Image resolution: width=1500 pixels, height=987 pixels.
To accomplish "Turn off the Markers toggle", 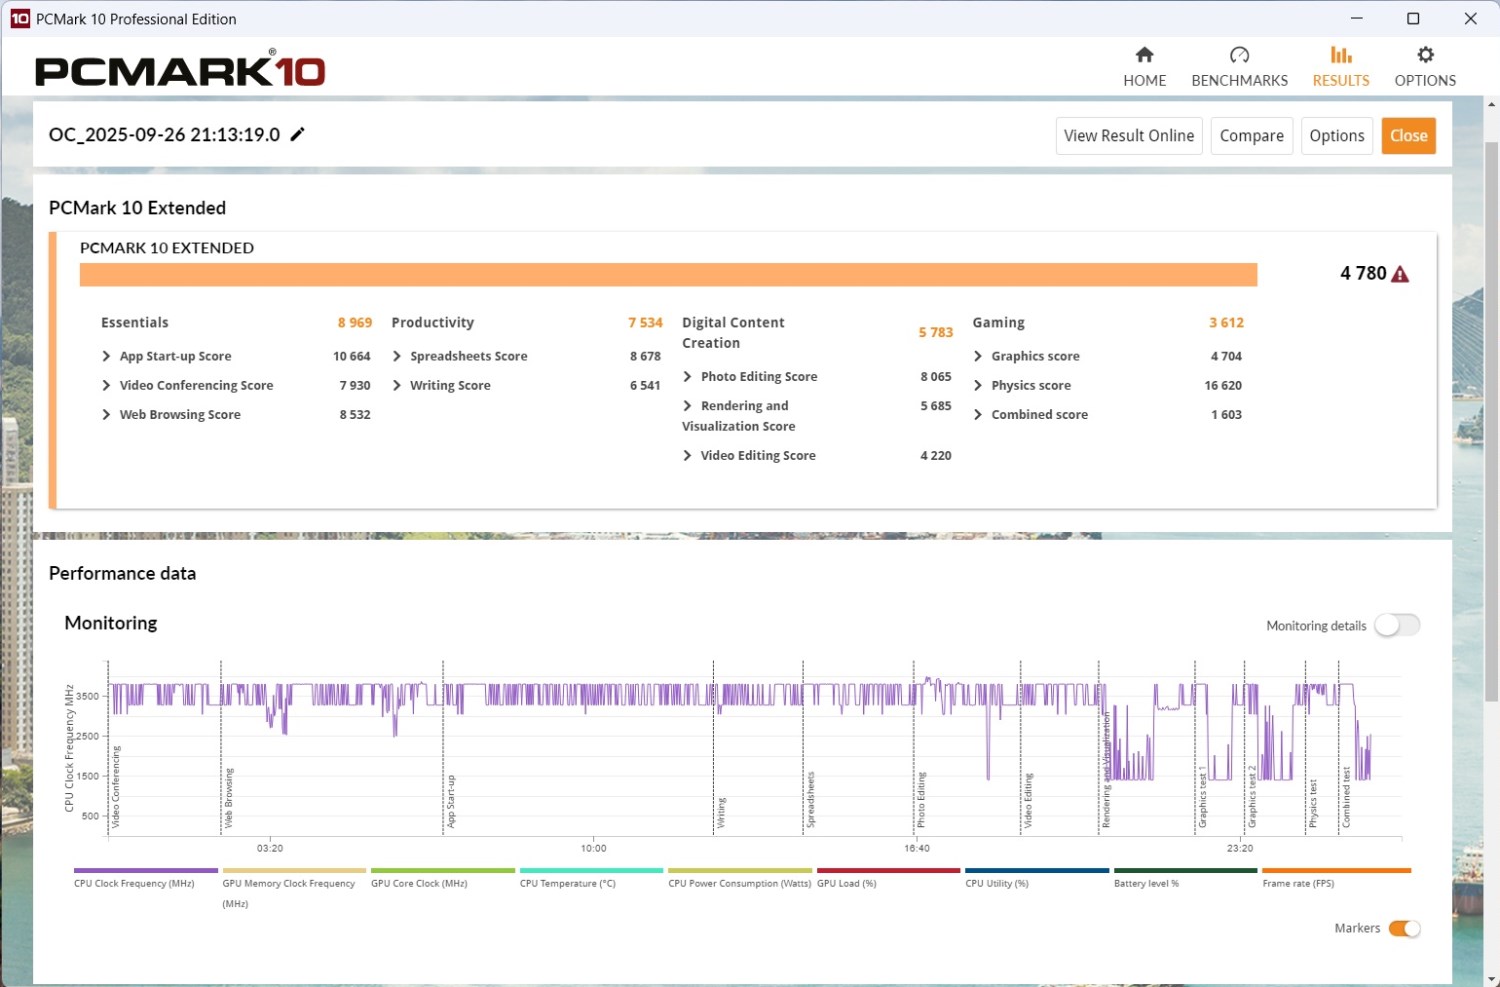I will coord(1404,928).
